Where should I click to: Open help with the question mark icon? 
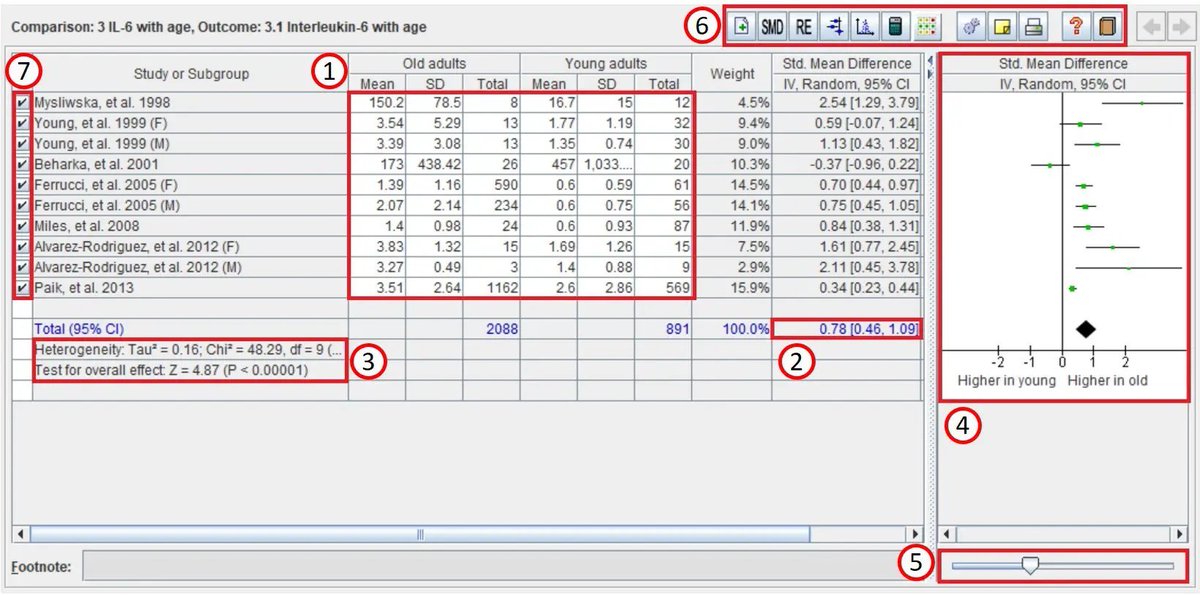pos(1075,27)
